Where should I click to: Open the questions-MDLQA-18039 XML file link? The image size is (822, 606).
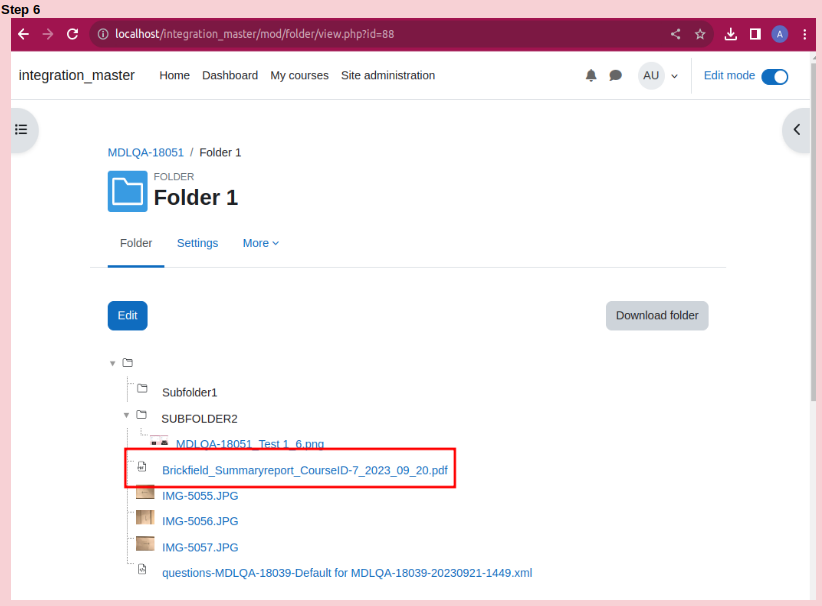pyautogui.click(x=347, y=573)
